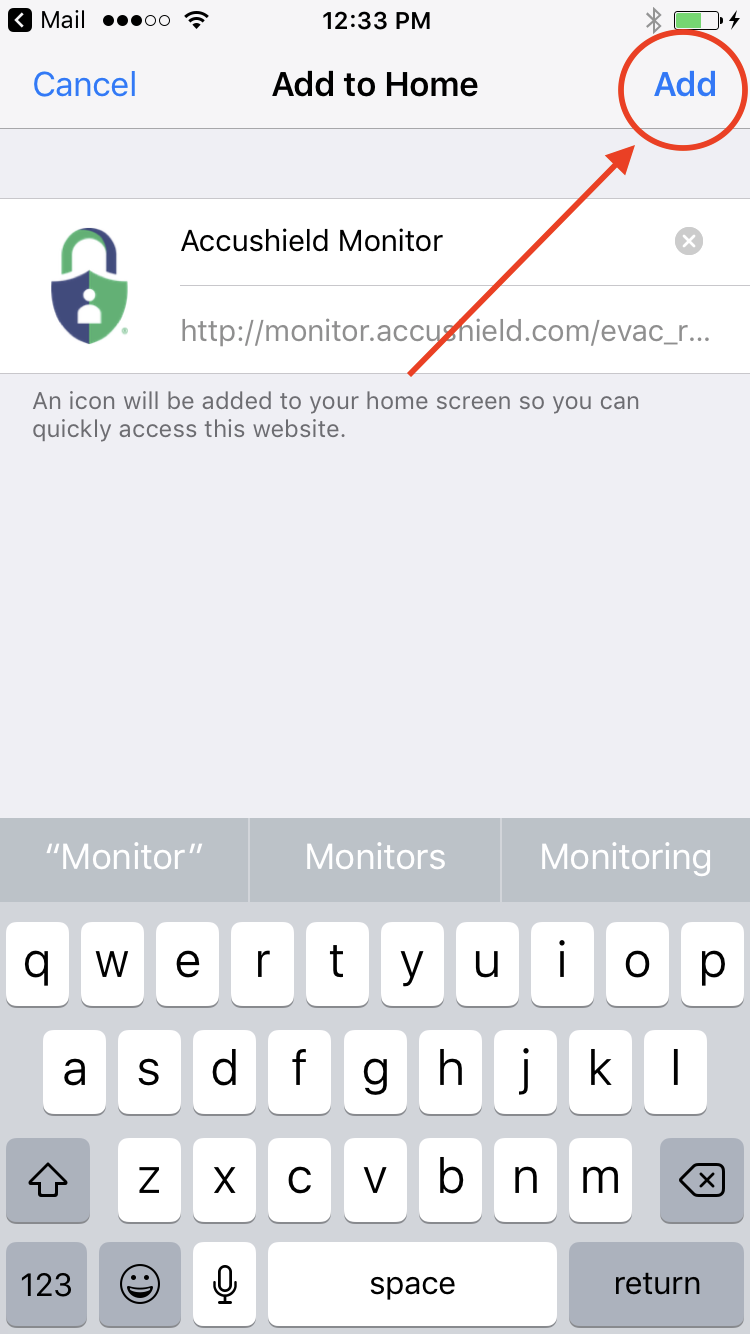This screenshot has height=1334, width=750.
Task: Tap the back-to-Mail arrow in status bar
Action: [x=19, y=20]
